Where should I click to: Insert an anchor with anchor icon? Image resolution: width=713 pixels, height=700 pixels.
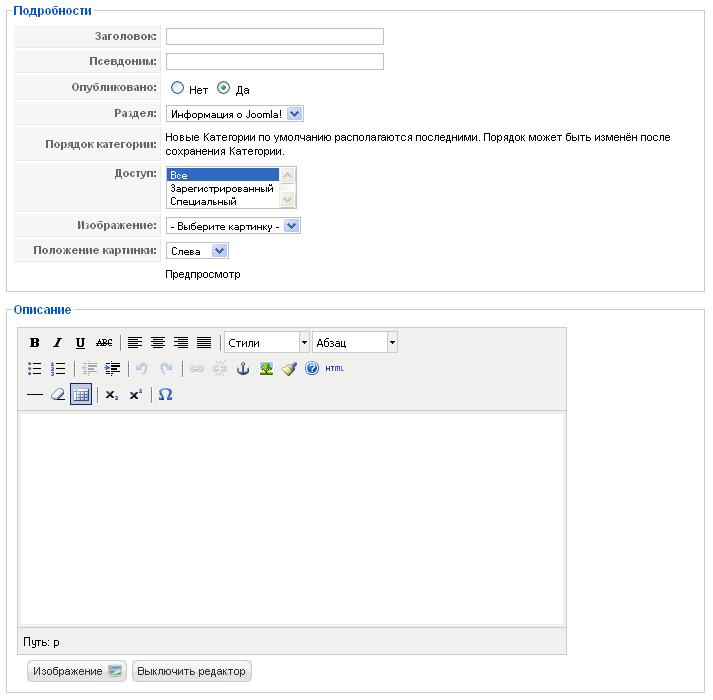click(243, 368)
